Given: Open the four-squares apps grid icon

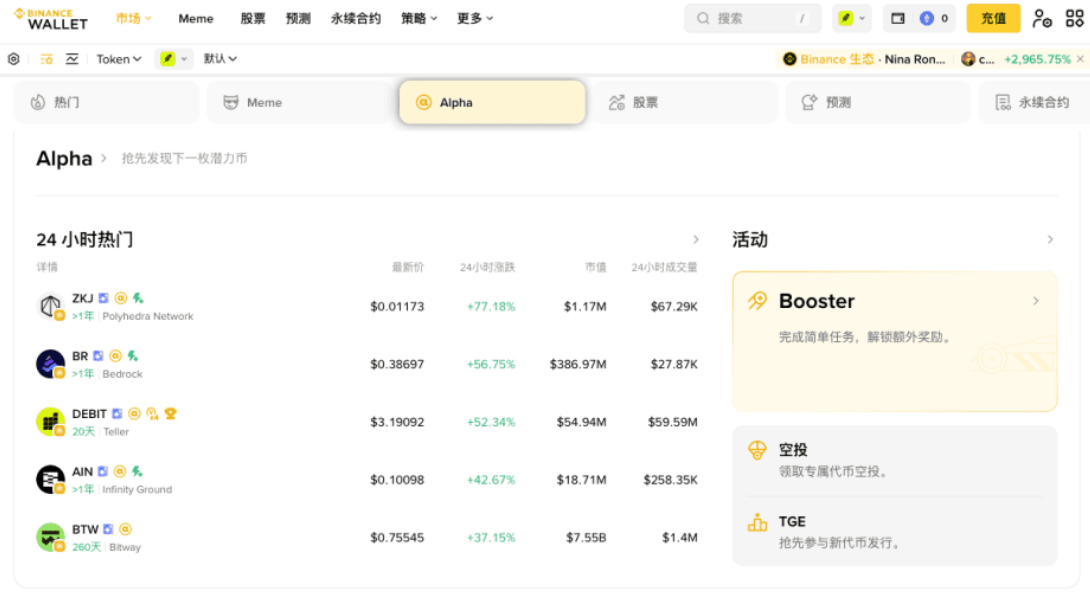Looking at the screenshot, I should [1075, 19].
